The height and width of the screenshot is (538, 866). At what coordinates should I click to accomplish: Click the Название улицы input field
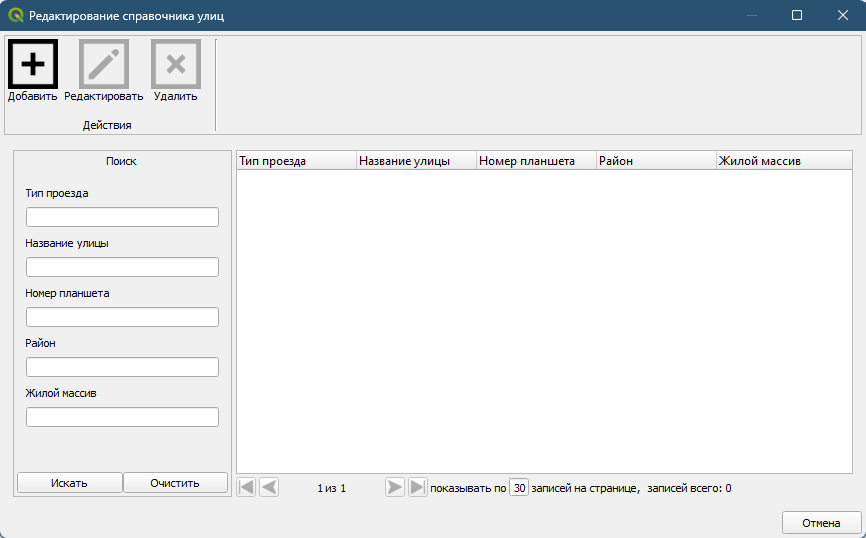click(x=122, y=267)
